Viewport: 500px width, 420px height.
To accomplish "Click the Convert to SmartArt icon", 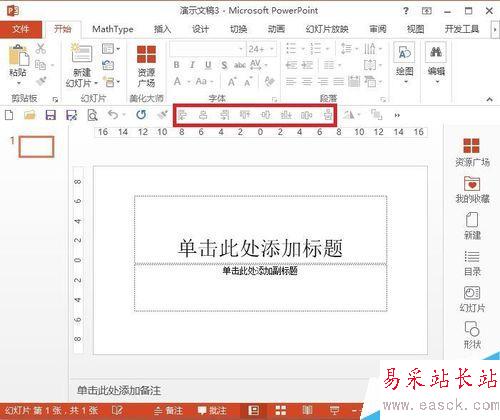I will (x=372, y=81).
